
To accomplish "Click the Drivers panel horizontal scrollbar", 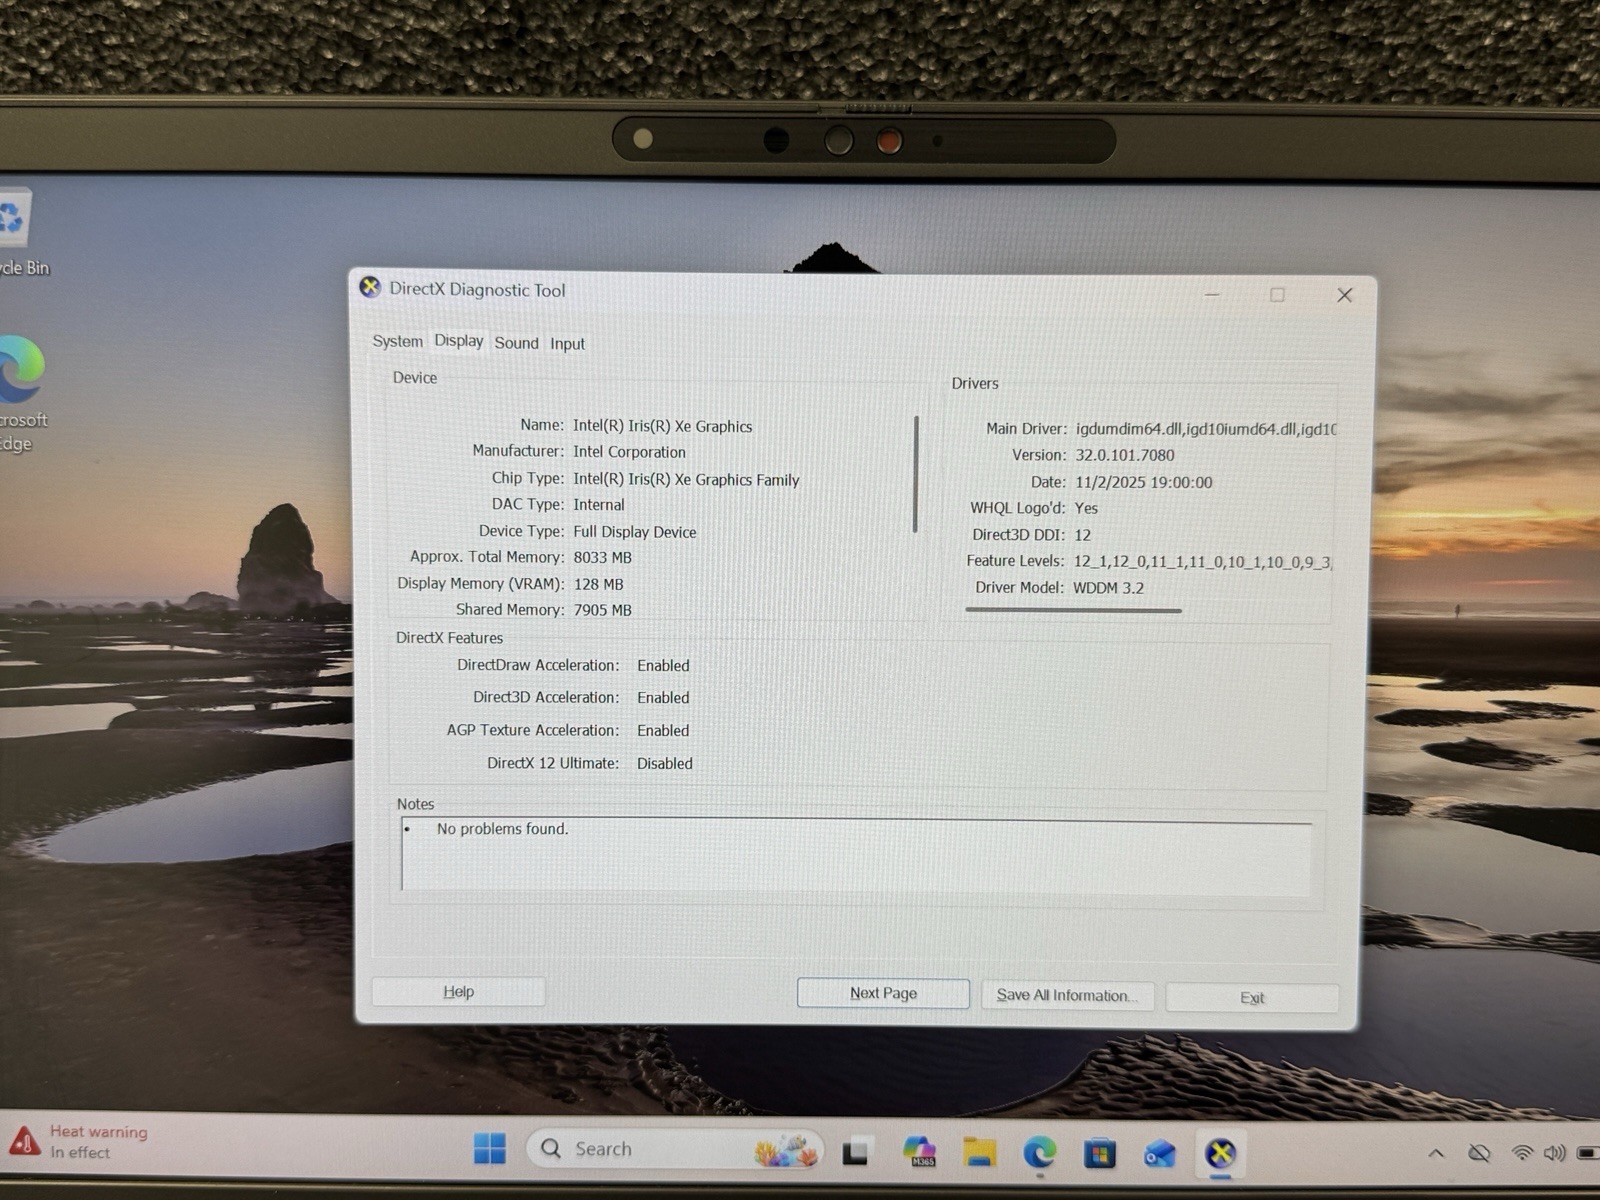I will (x=1073, y=610).
